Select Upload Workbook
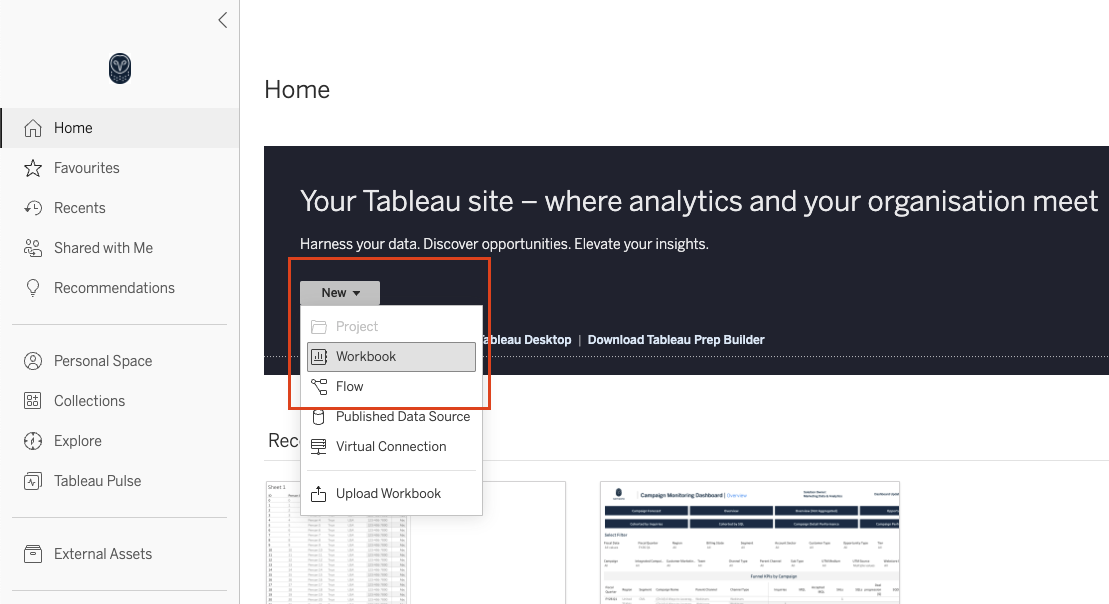The height and width of the screenshot is (604, 1109). (x=388, y=493)
